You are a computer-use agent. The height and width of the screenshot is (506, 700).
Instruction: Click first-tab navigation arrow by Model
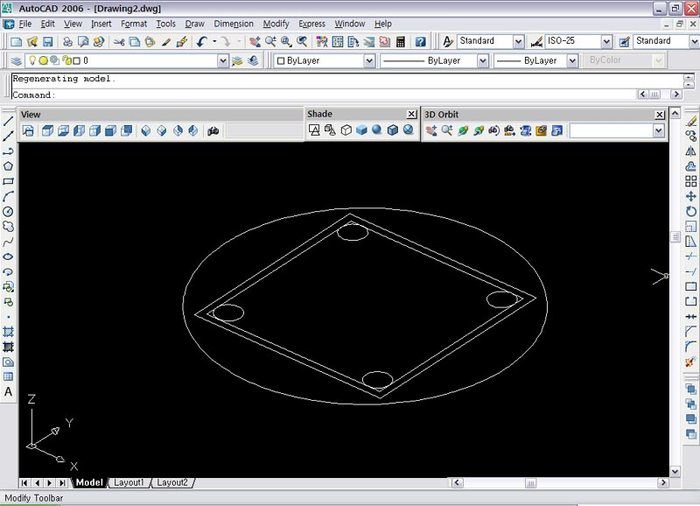point(24,483)
